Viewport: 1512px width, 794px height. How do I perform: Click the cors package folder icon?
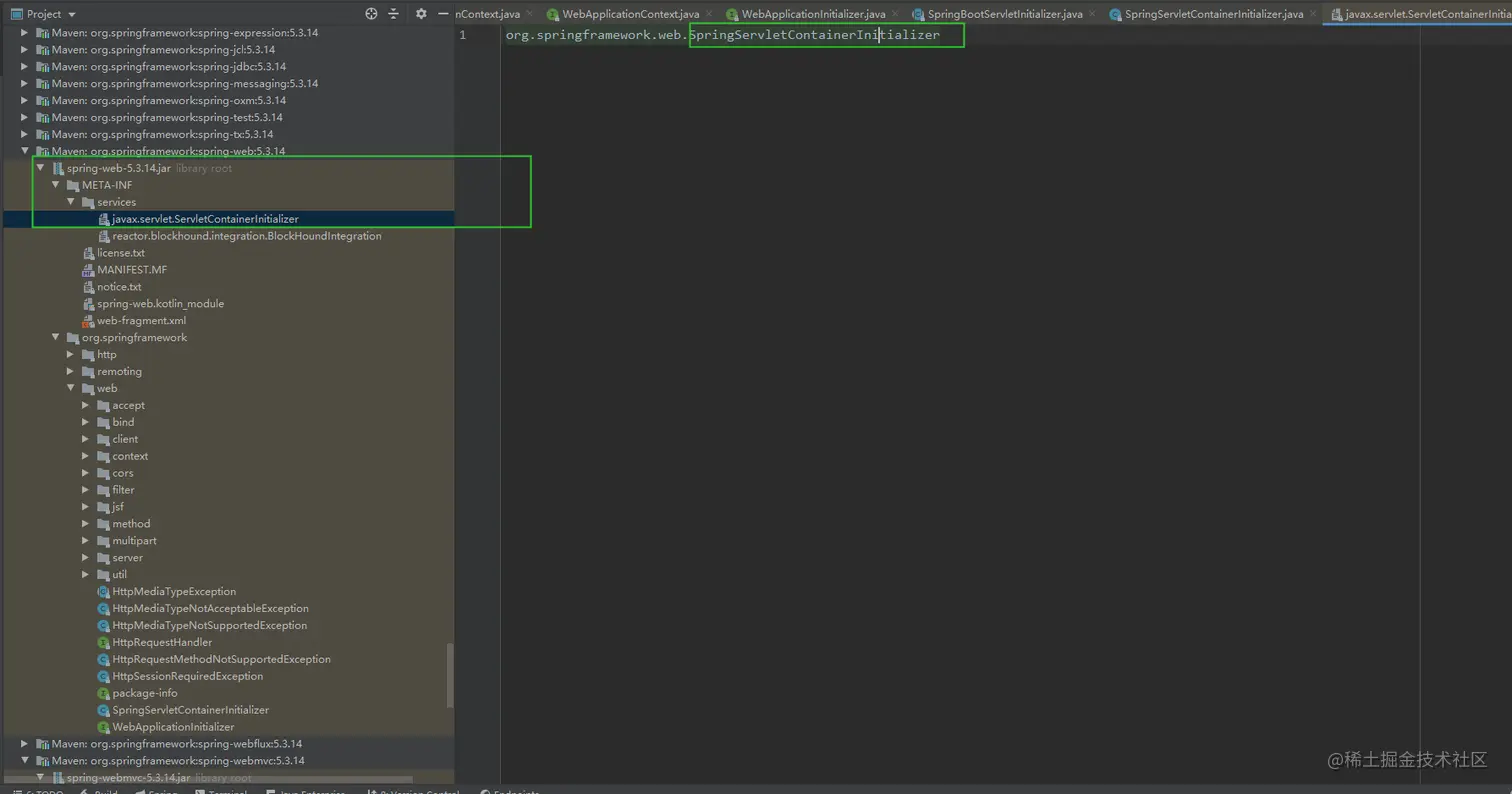click(103, 473)
